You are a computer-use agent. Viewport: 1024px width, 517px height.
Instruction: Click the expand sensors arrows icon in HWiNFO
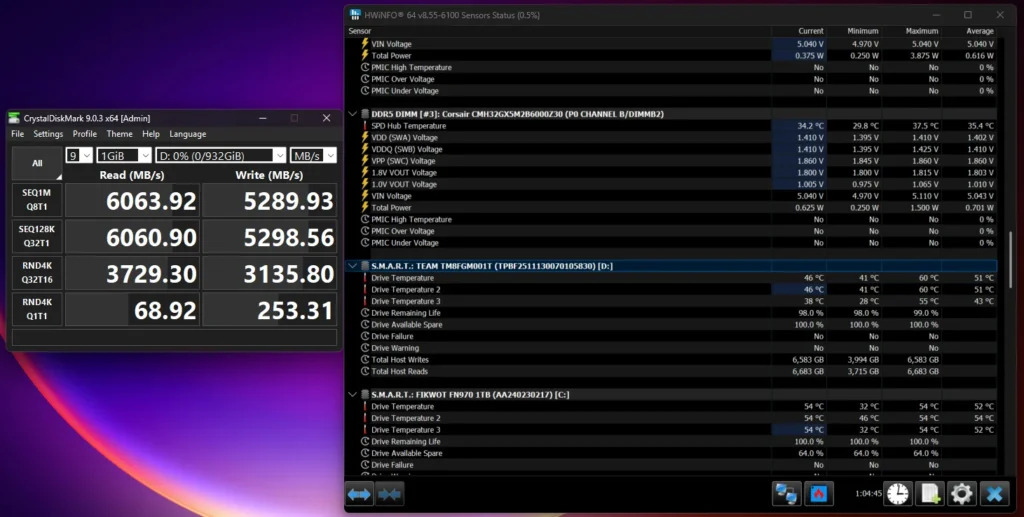[x=359, y=494]
